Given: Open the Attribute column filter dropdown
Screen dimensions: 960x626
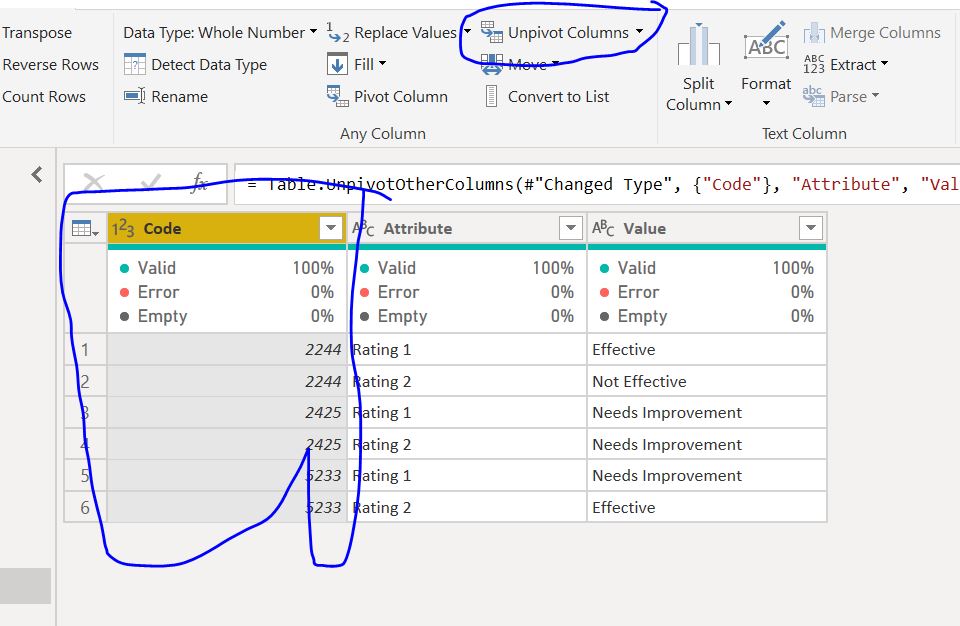Looking at the screenshot, I should 570,228.
